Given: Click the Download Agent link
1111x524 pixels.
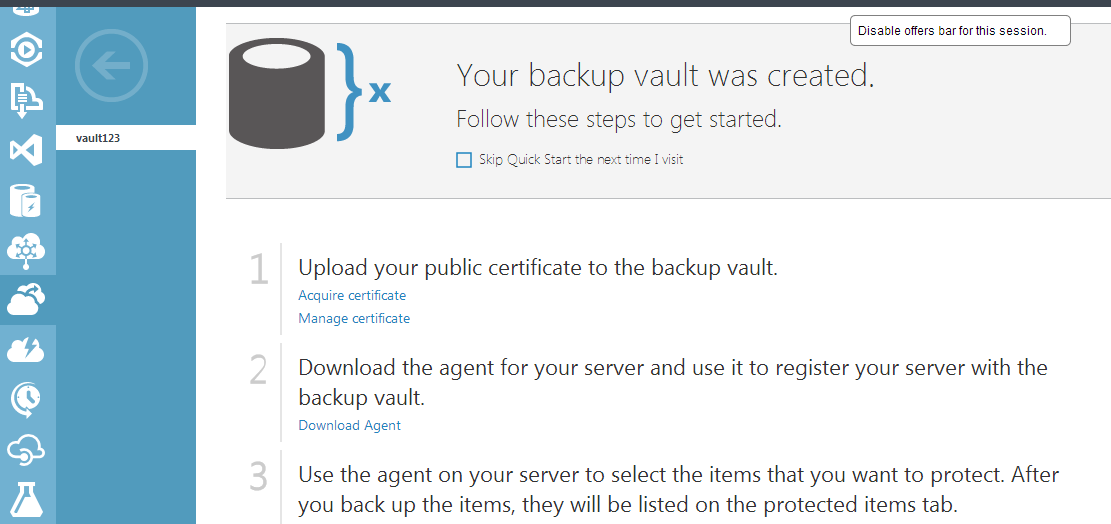Looking at the screenshot, I should point(349,426).
